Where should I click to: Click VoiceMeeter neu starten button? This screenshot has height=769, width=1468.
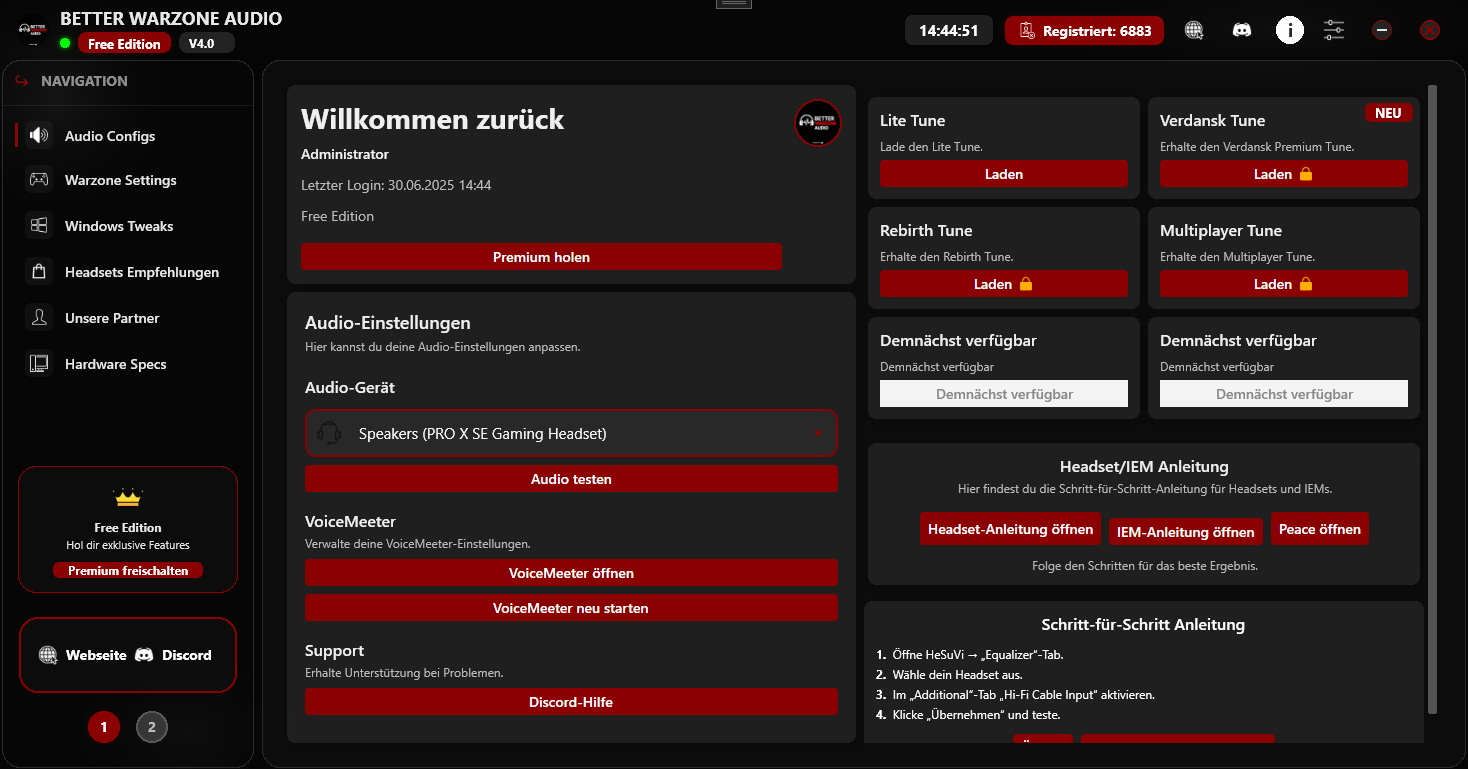(x=571, y=608)
